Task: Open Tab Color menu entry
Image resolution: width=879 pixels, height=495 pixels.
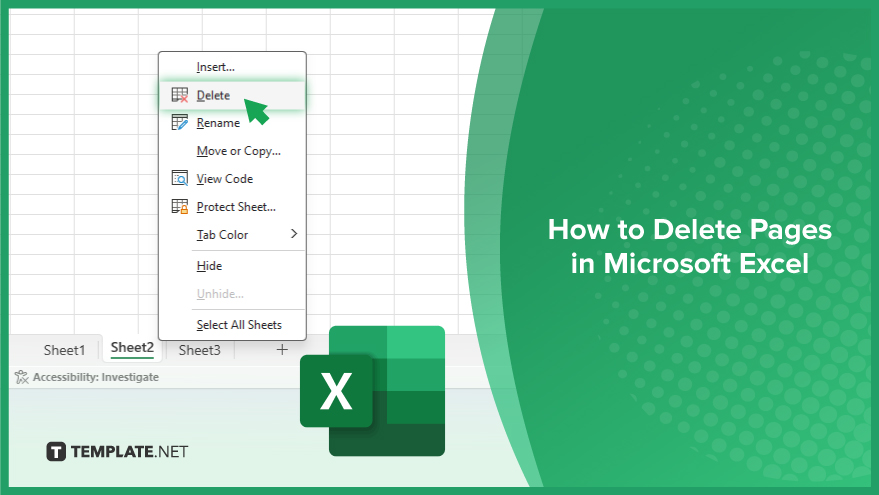Action: coord(232,235)
